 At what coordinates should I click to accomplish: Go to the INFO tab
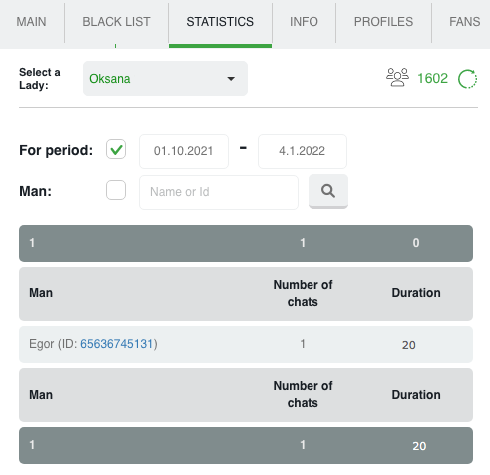click(x=304, y=22)
